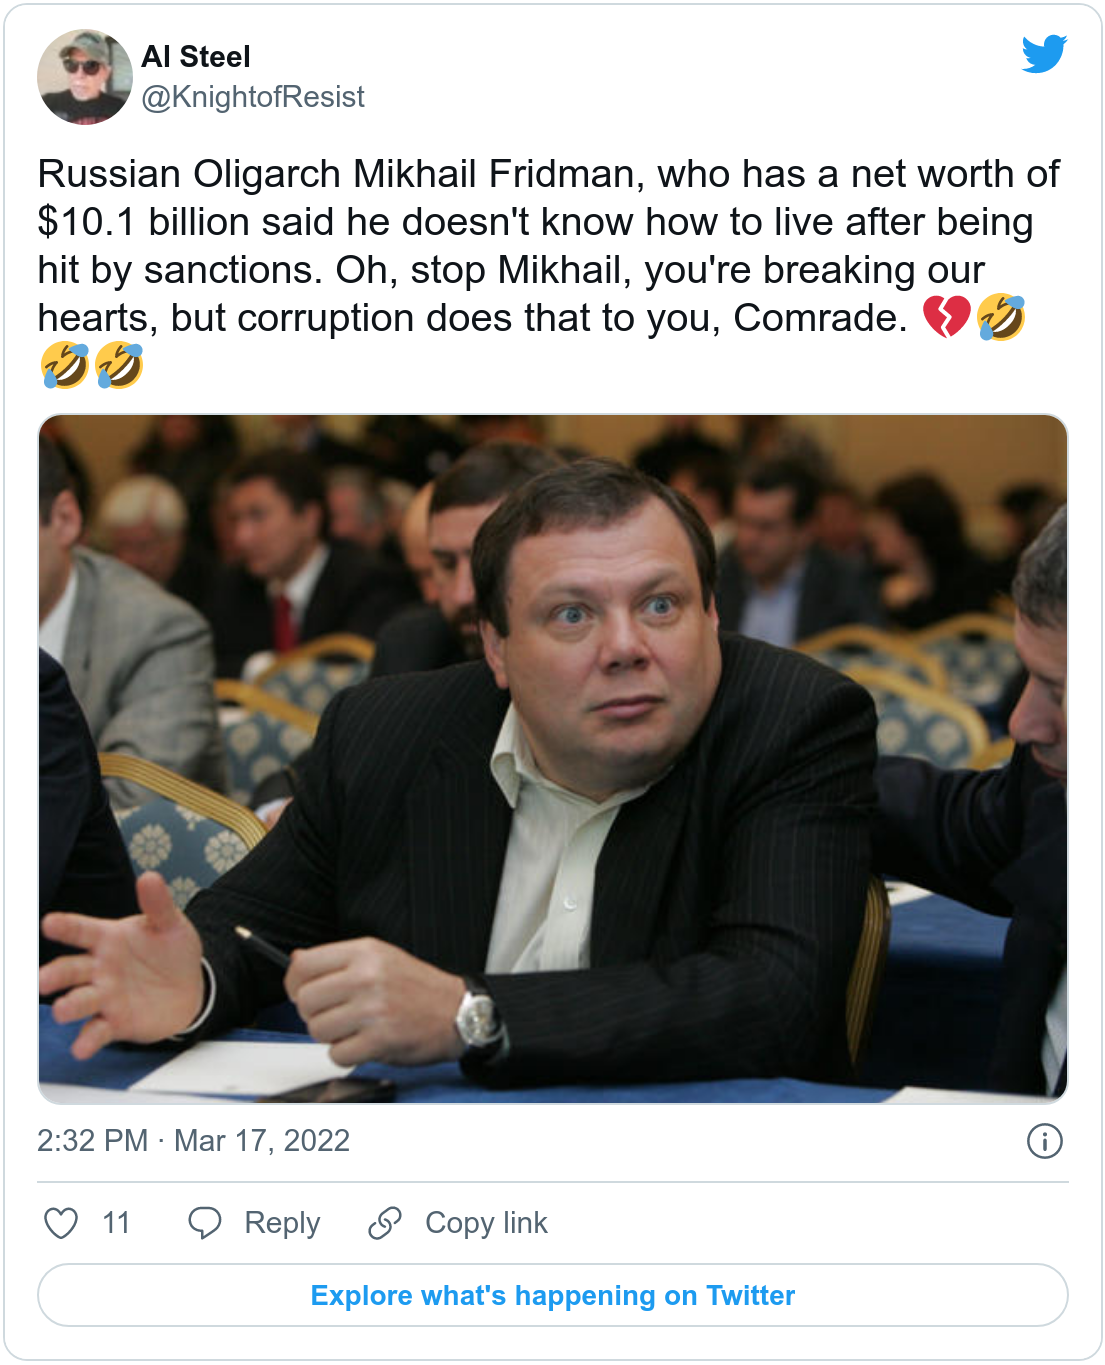
Task: Visit the @KnightofResist handle link
Action: click(253, 97)
